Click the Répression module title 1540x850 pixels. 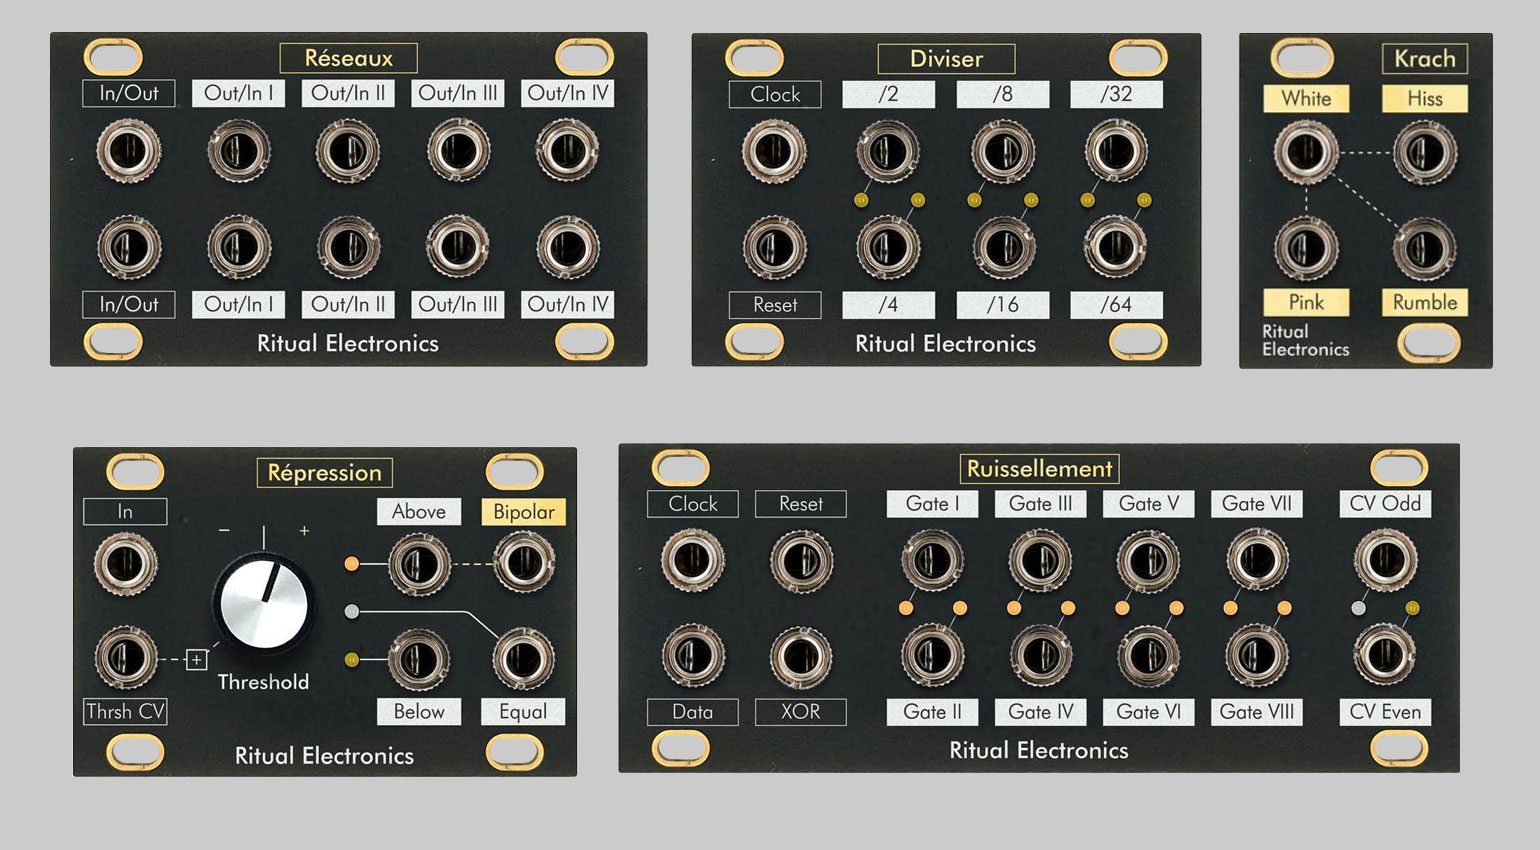325,472
